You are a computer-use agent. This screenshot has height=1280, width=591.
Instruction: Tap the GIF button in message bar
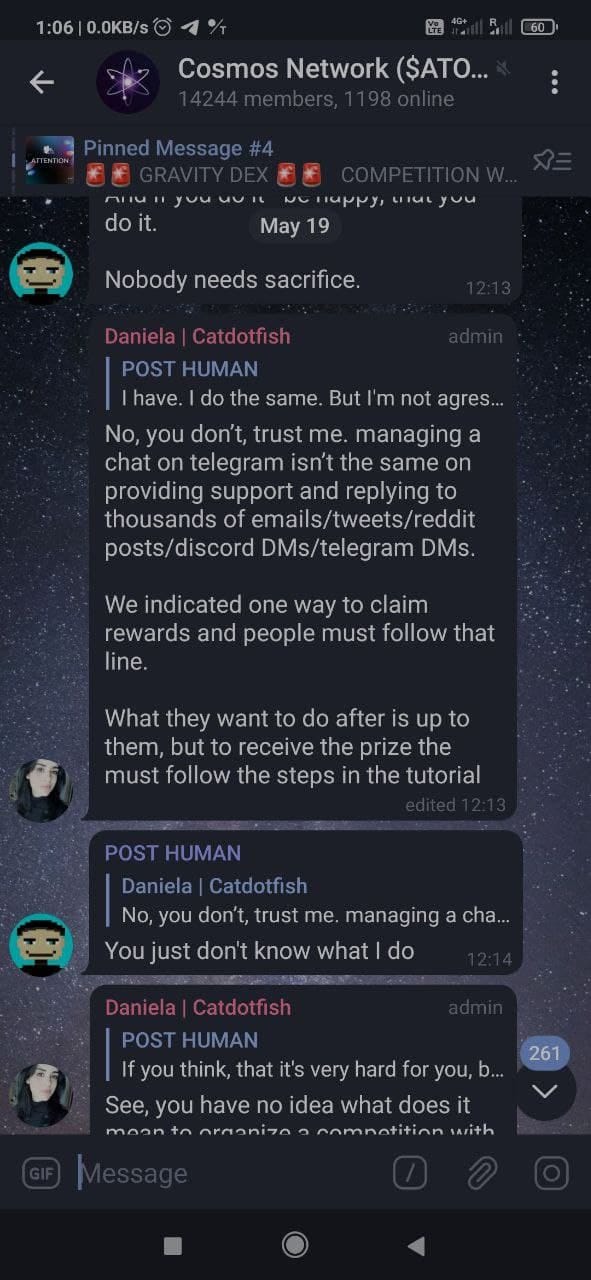click(41, 1173)
